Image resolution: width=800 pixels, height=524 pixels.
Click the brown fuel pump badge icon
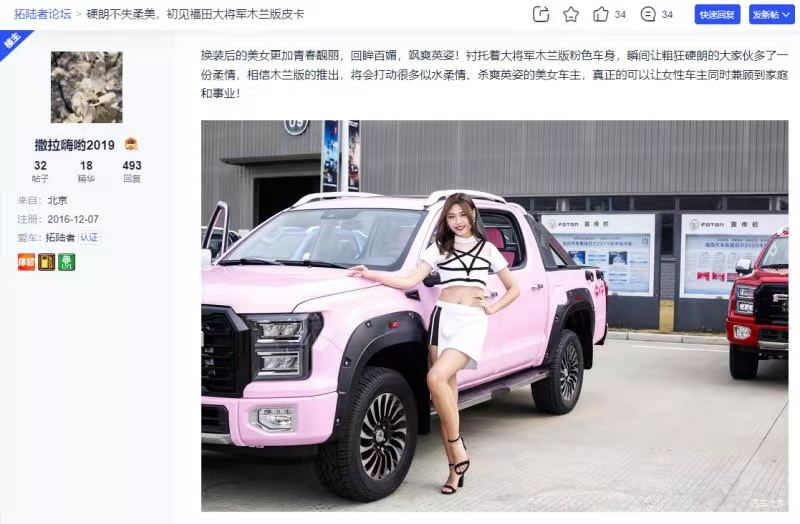pyautogui.click(x=46, y=262)
